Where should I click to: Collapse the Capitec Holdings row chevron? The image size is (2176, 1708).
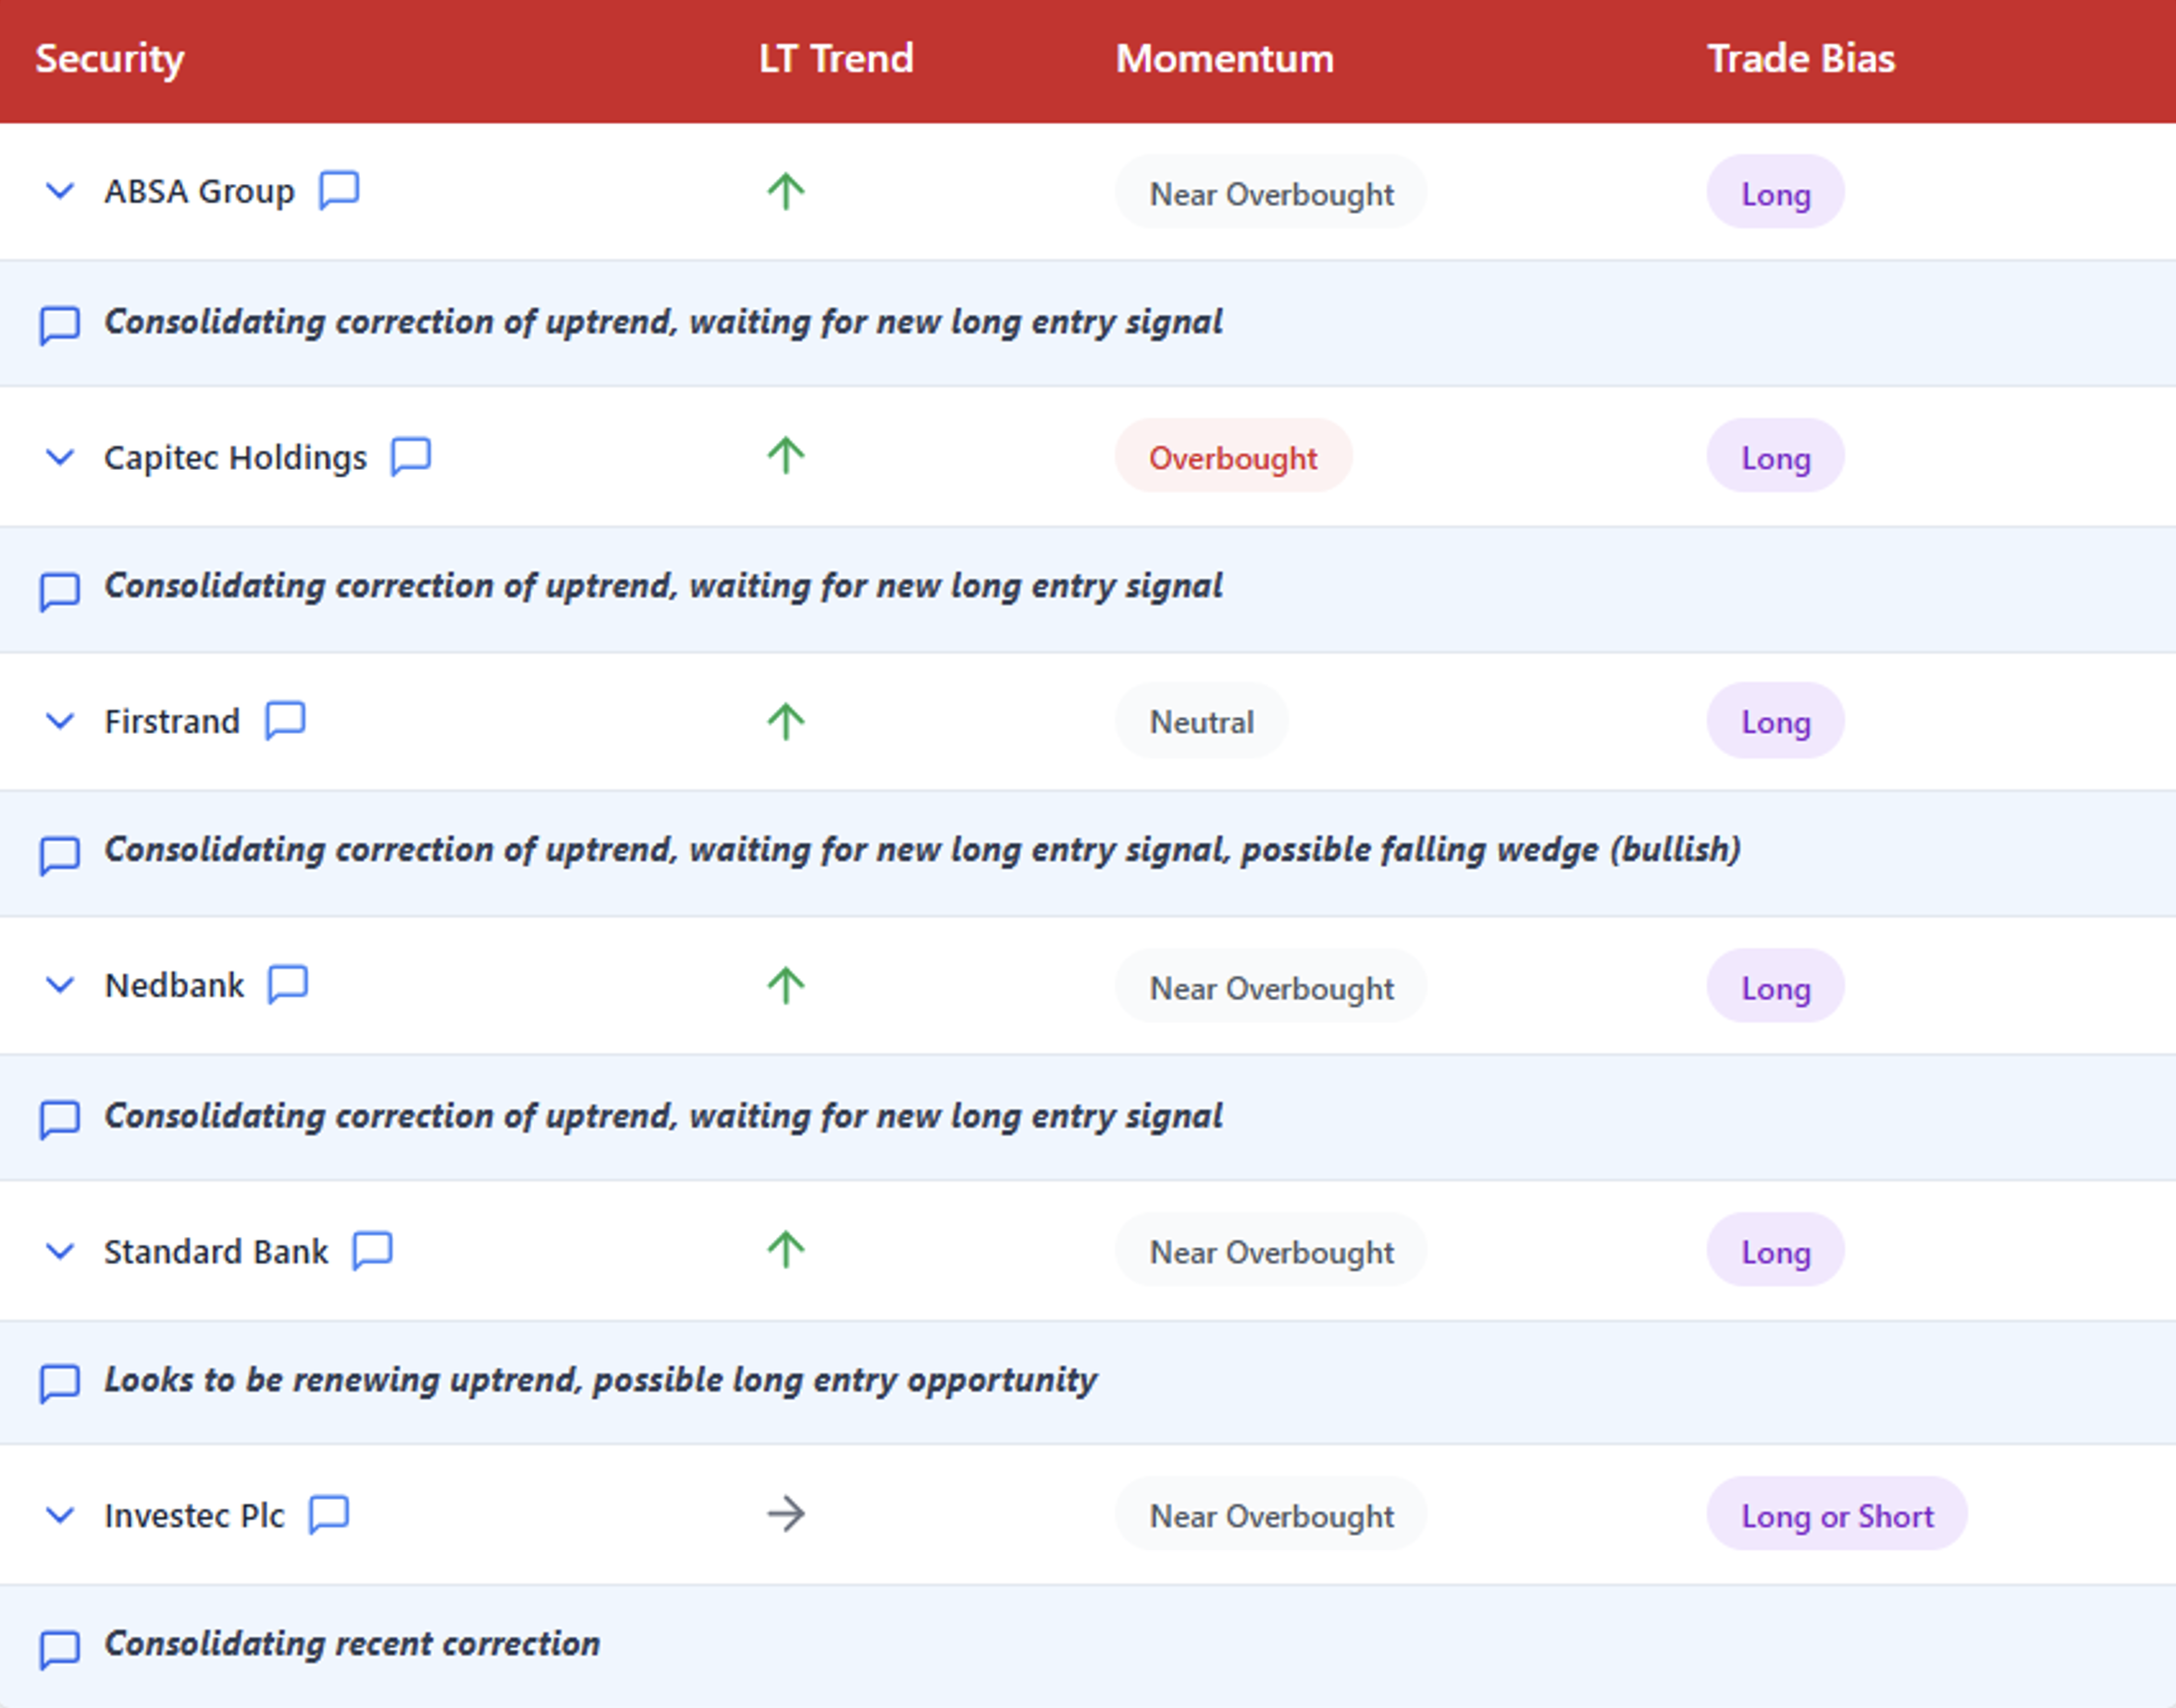tap(60, 457)
